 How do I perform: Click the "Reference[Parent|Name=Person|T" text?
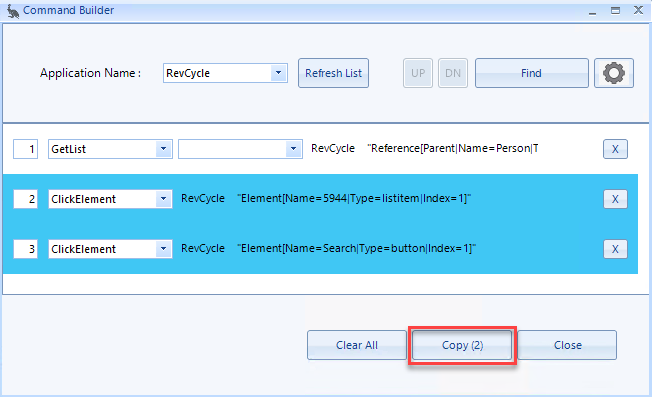click(x=453, y=148)
